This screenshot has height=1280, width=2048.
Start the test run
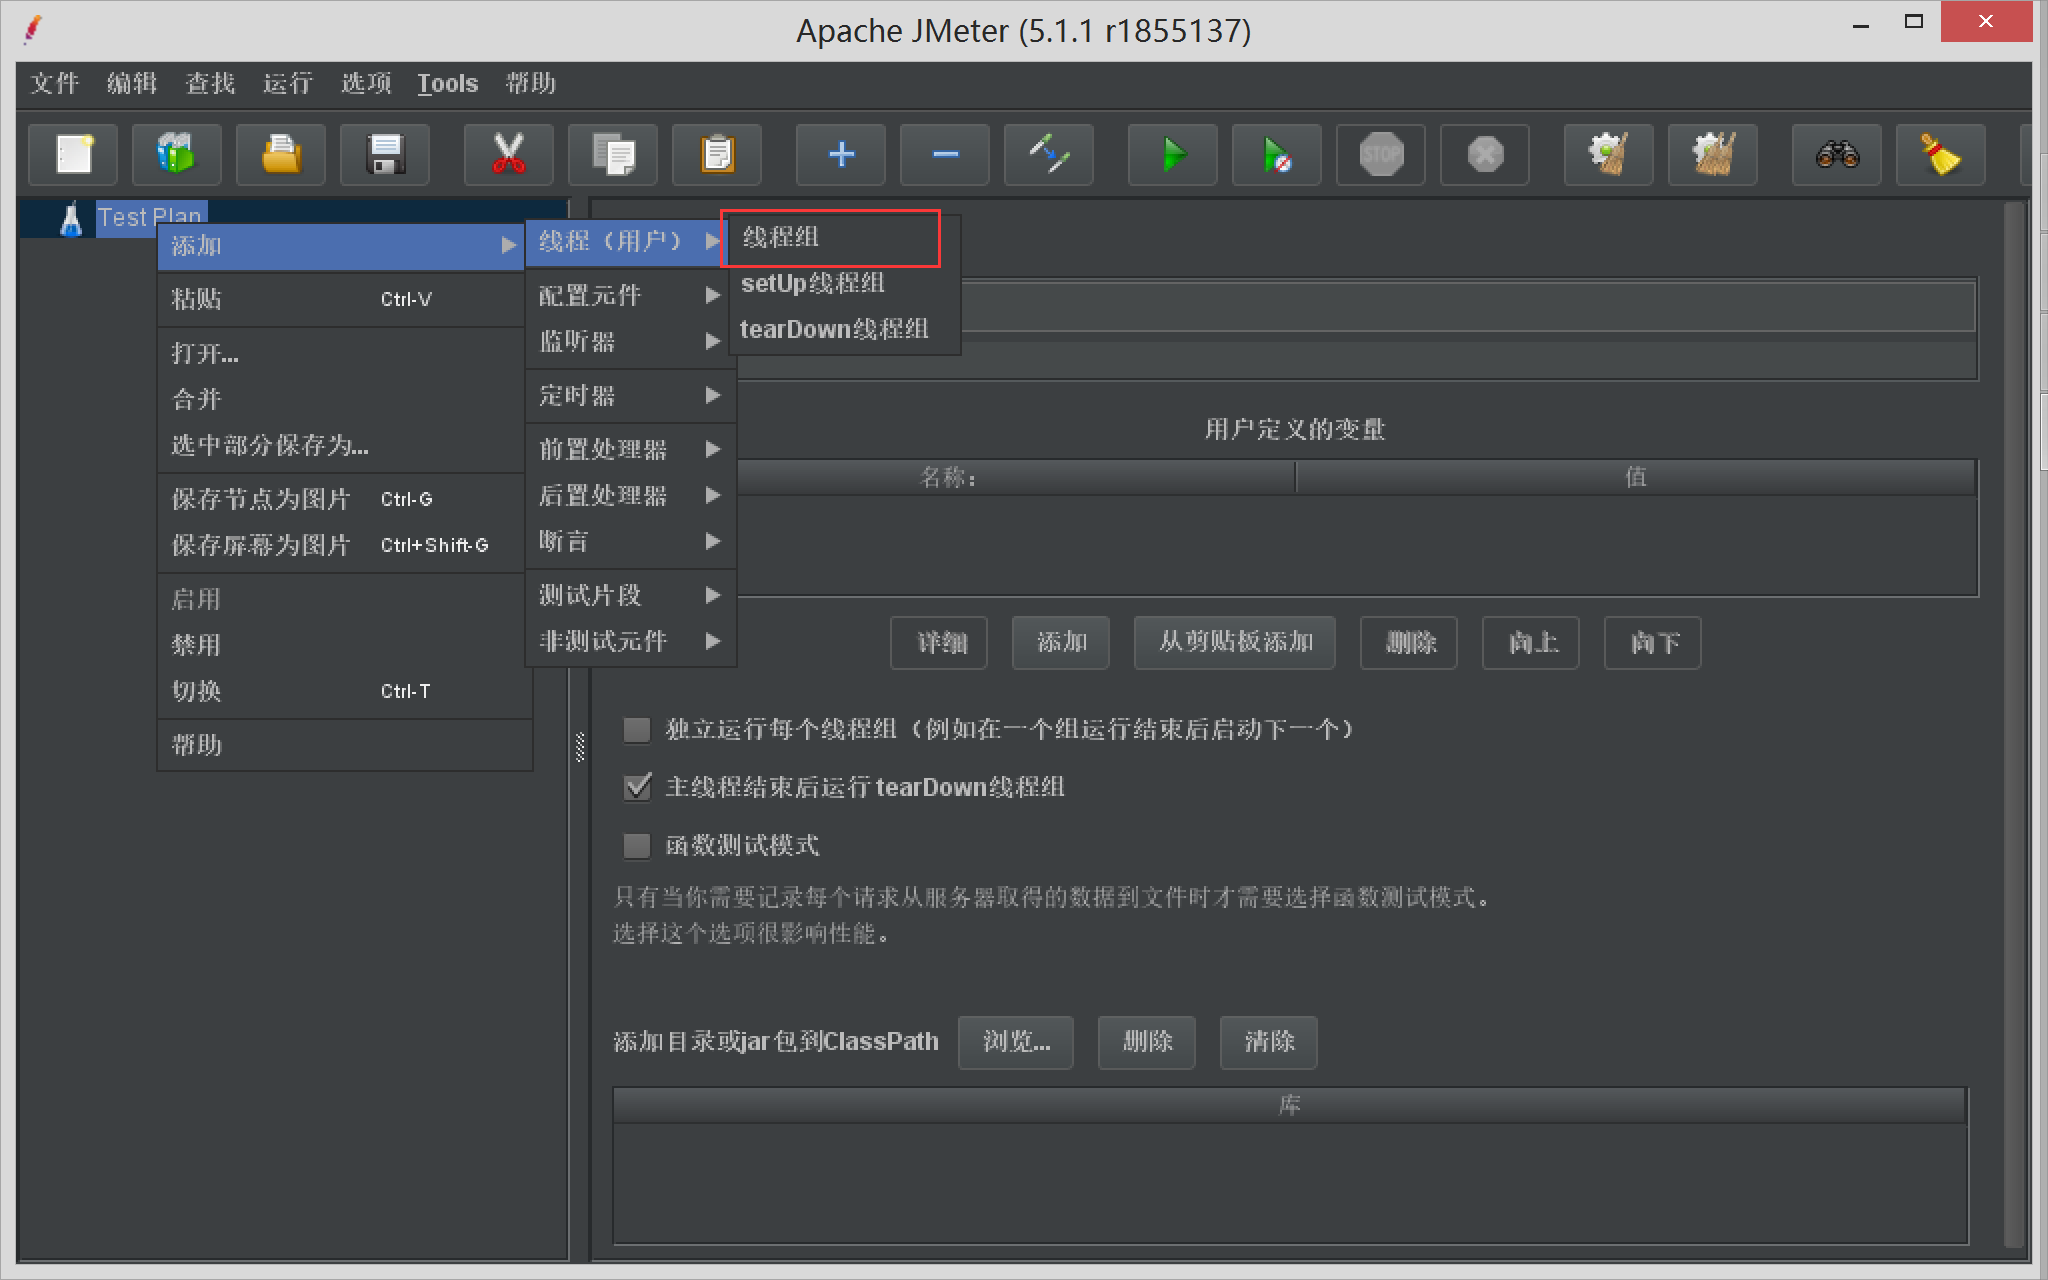click(x=1172, y=155)
